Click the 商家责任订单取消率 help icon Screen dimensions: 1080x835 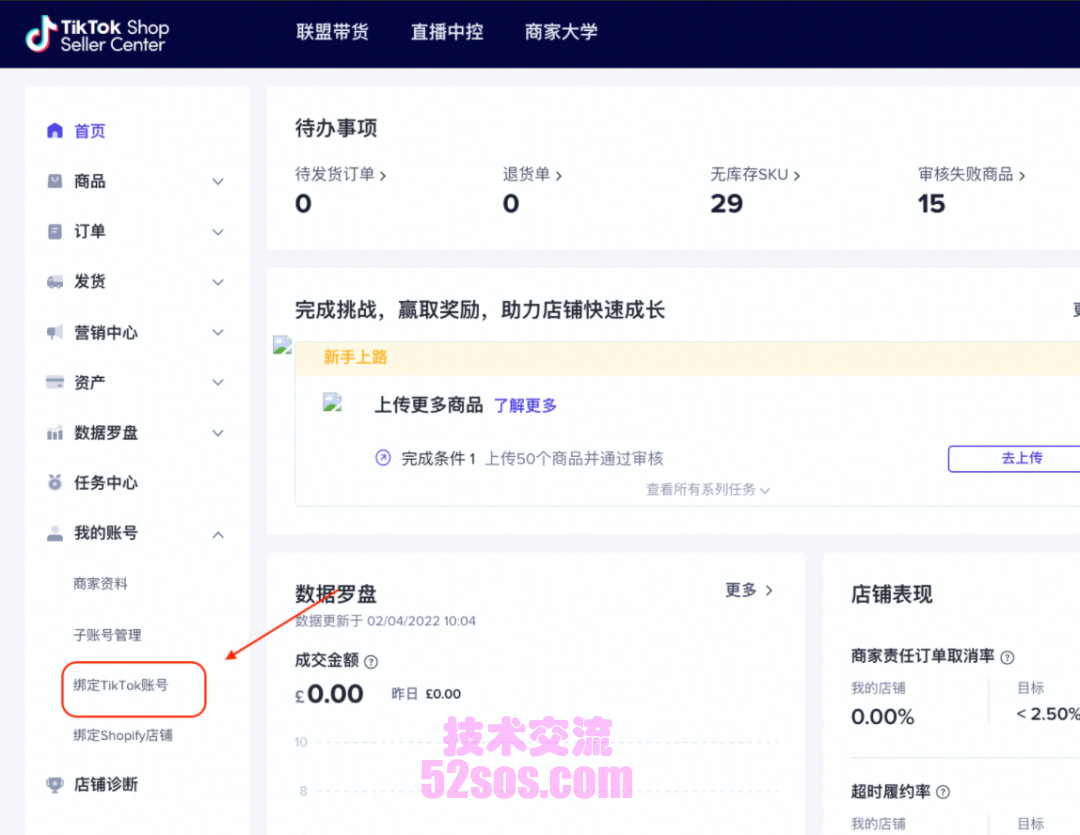point(1007,657)
